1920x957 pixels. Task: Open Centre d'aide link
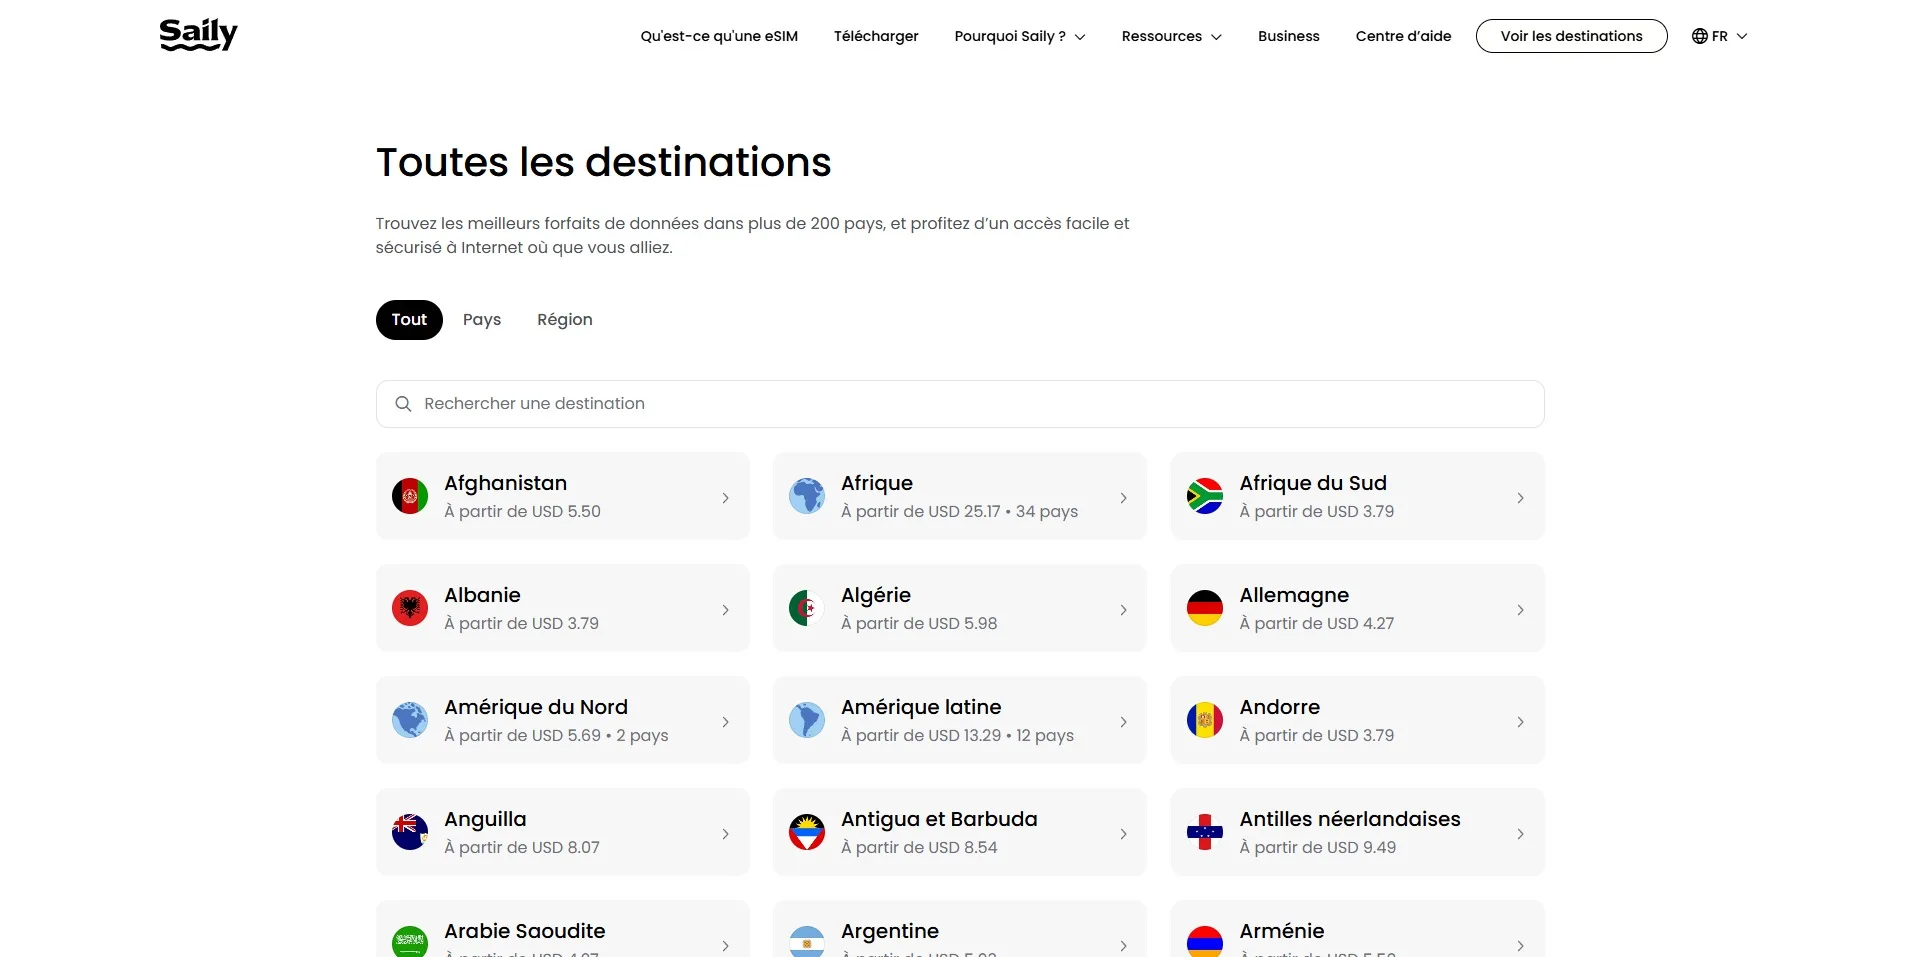(1403, 36)
